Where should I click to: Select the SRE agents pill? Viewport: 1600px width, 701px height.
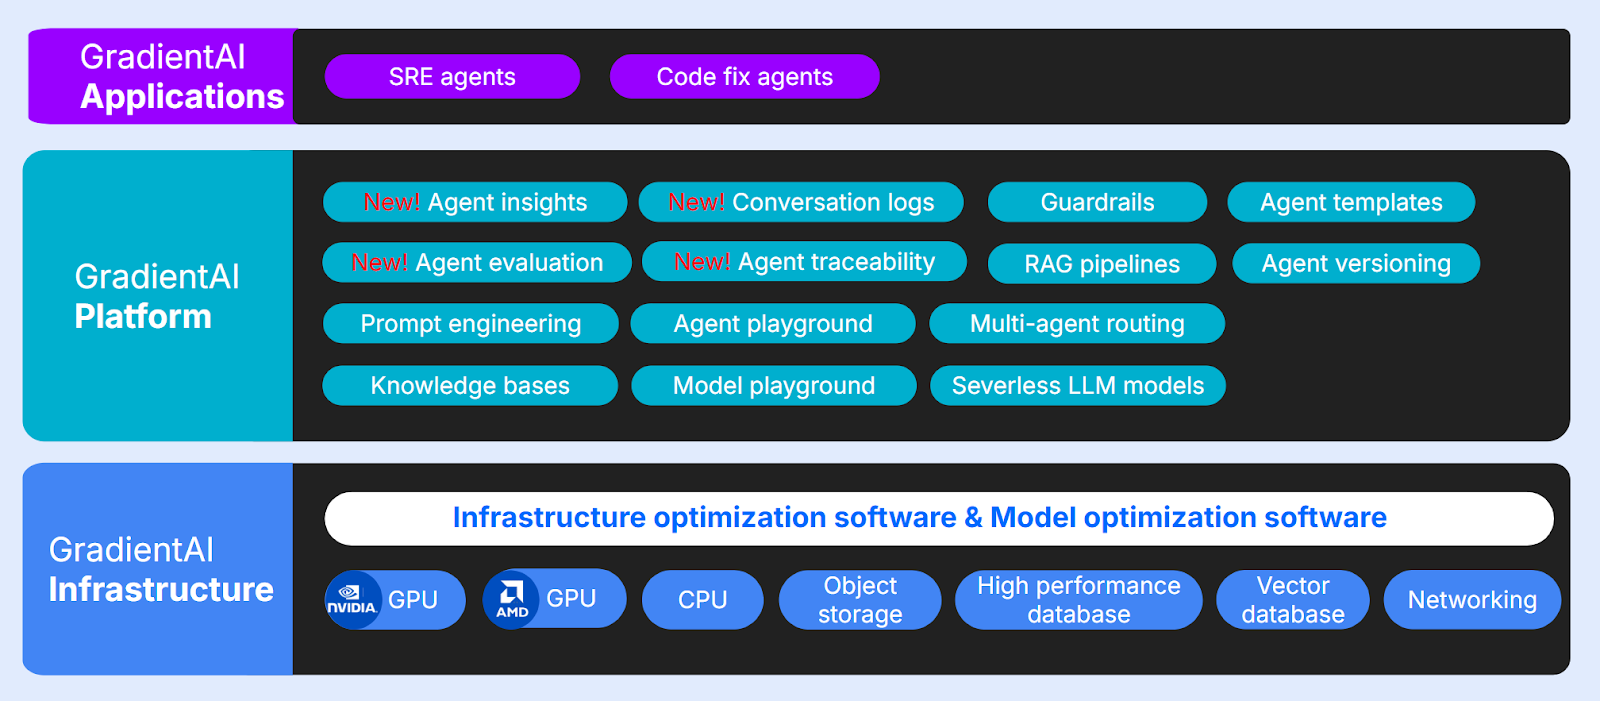pyautogui.click(x=452, y=77)
